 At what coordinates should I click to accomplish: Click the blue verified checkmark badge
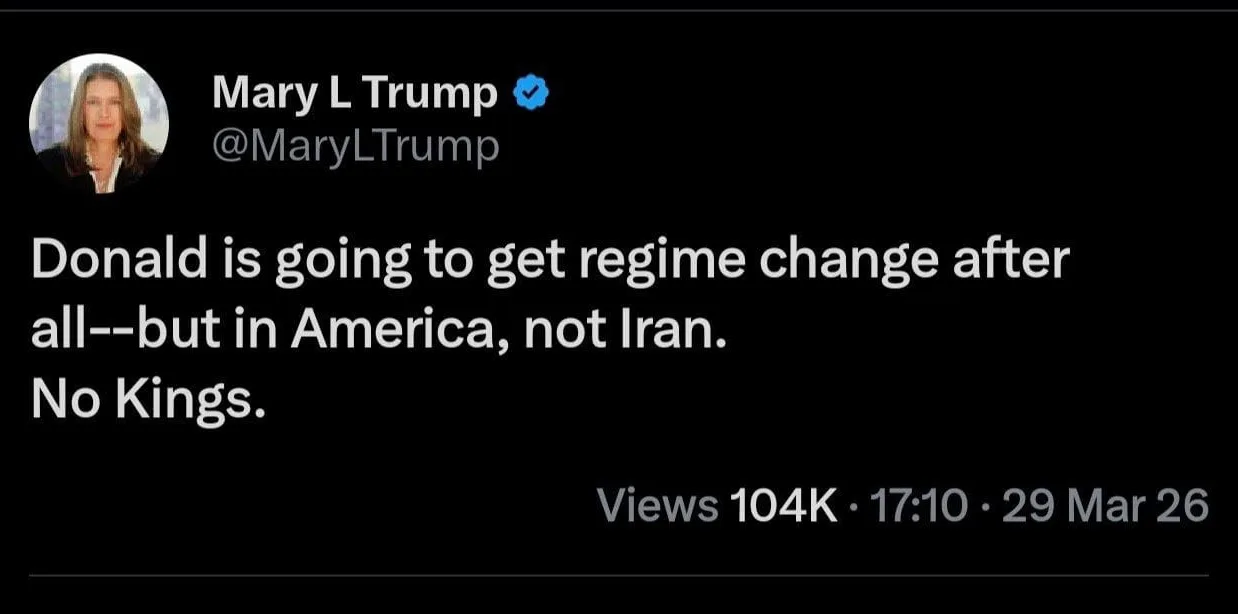tap(530, 93)
